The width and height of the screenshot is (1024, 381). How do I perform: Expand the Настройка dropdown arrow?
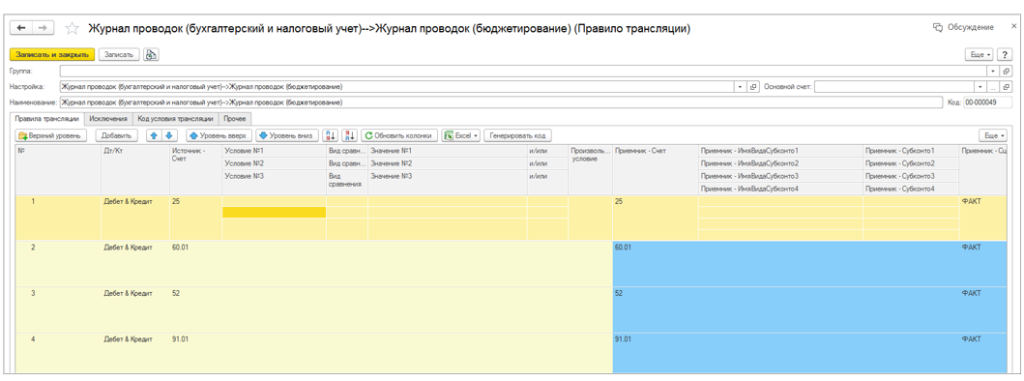[741, 86]
